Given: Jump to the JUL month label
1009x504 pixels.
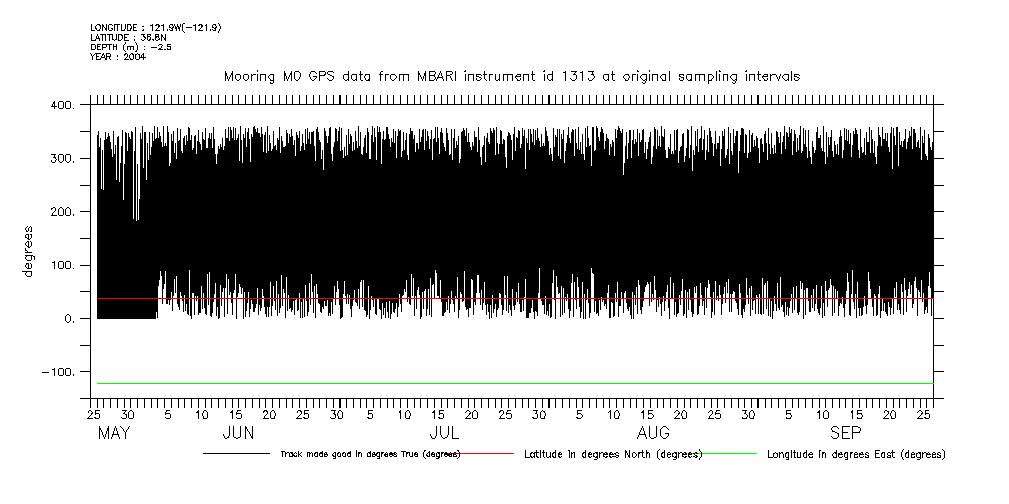Looking at the screenshot, I should (x=443, y=434).
